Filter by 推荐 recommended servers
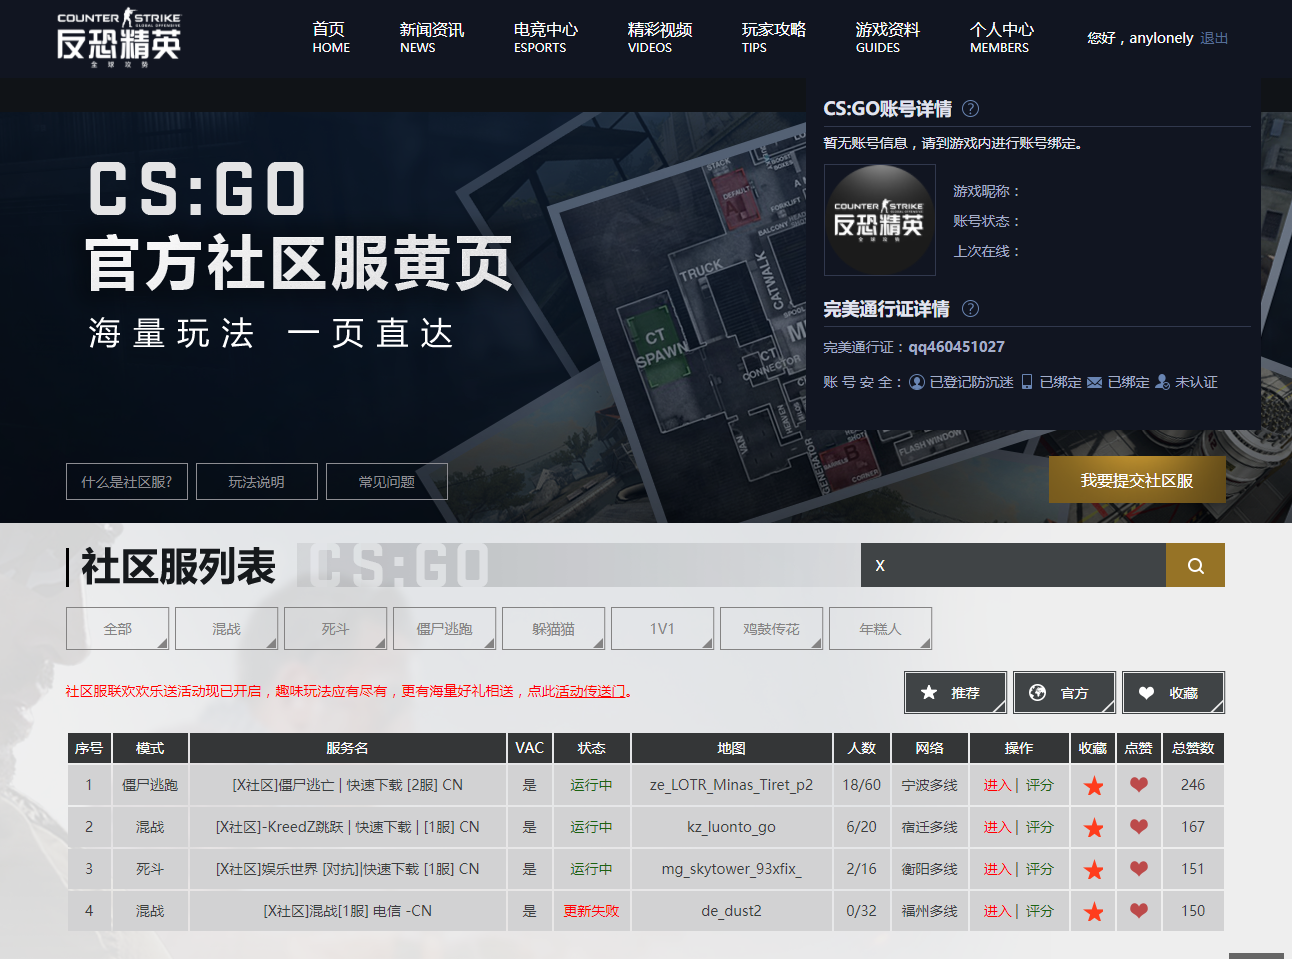Viewport: 1292px width, 959px height. coord(955,693)
